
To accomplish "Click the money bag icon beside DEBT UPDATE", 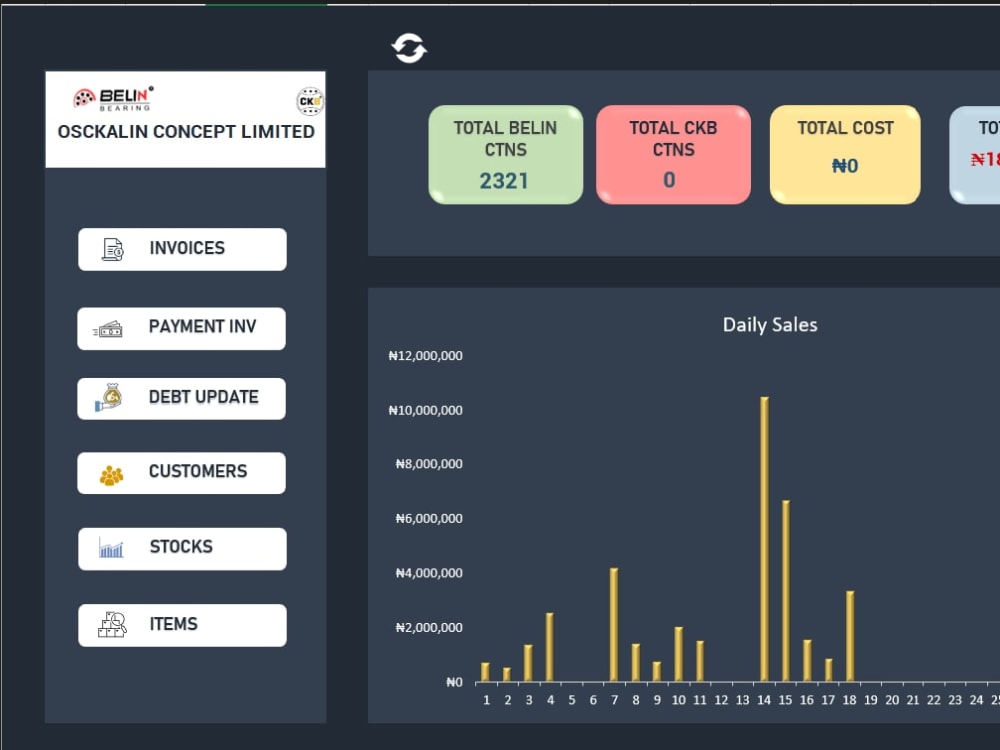I will [113, 397].
